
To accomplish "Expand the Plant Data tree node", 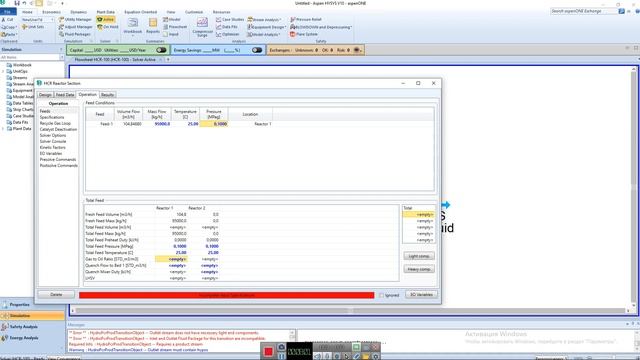I will pos(3,129).
